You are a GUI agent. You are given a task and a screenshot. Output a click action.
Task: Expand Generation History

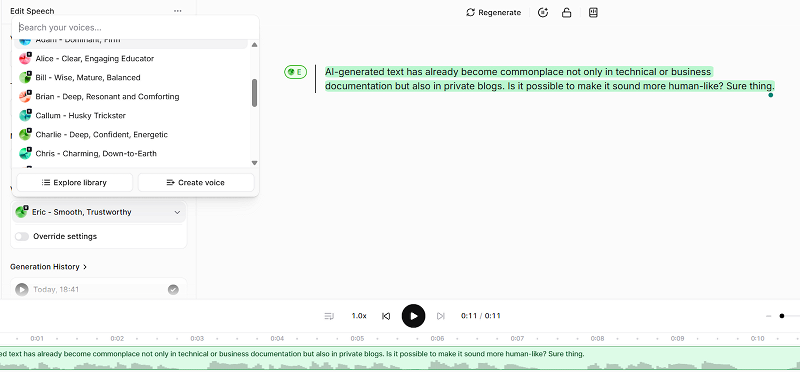click(x=48, y=267)
